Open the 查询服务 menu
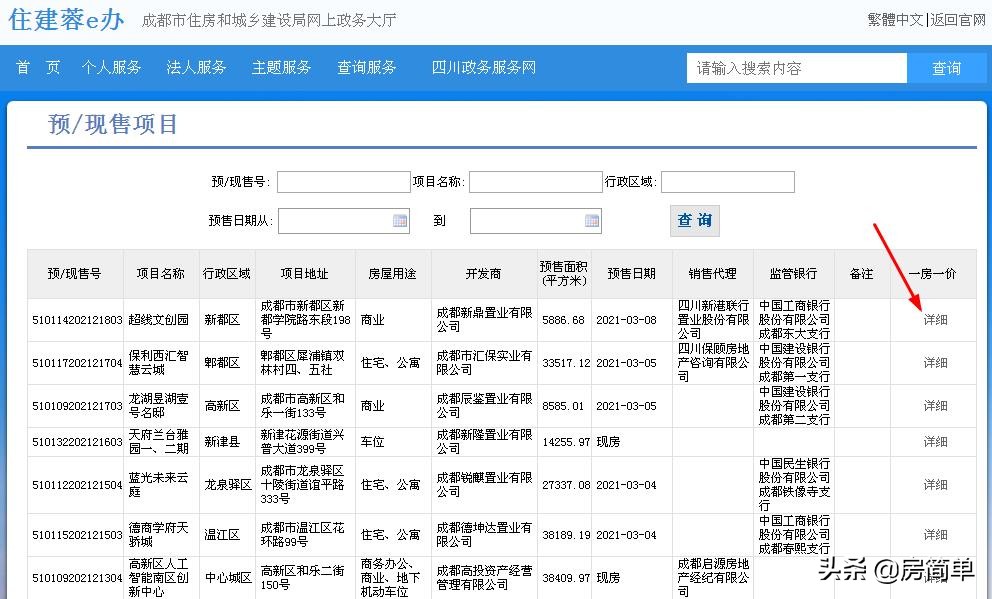This screenshot has height=599, width=992. pyautogui.click(x=366, y=68)
